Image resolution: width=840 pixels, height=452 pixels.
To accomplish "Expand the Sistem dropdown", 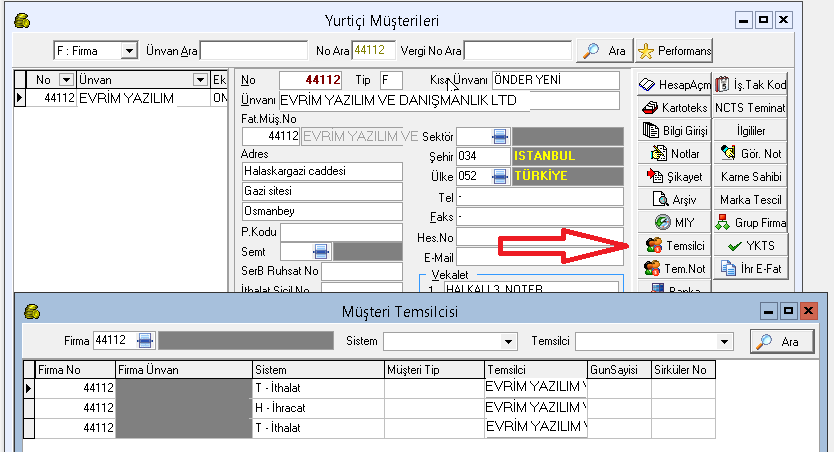I will (x=508, y=341).
